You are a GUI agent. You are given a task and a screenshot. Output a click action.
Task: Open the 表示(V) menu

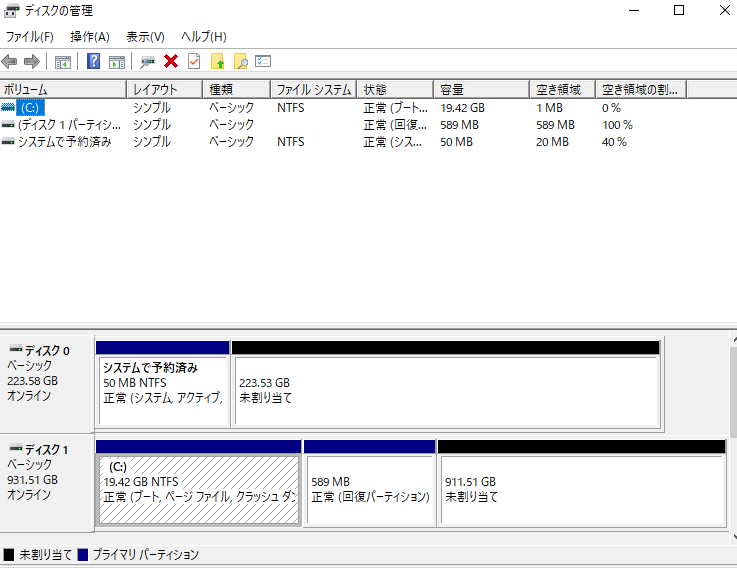pos(145,37)
